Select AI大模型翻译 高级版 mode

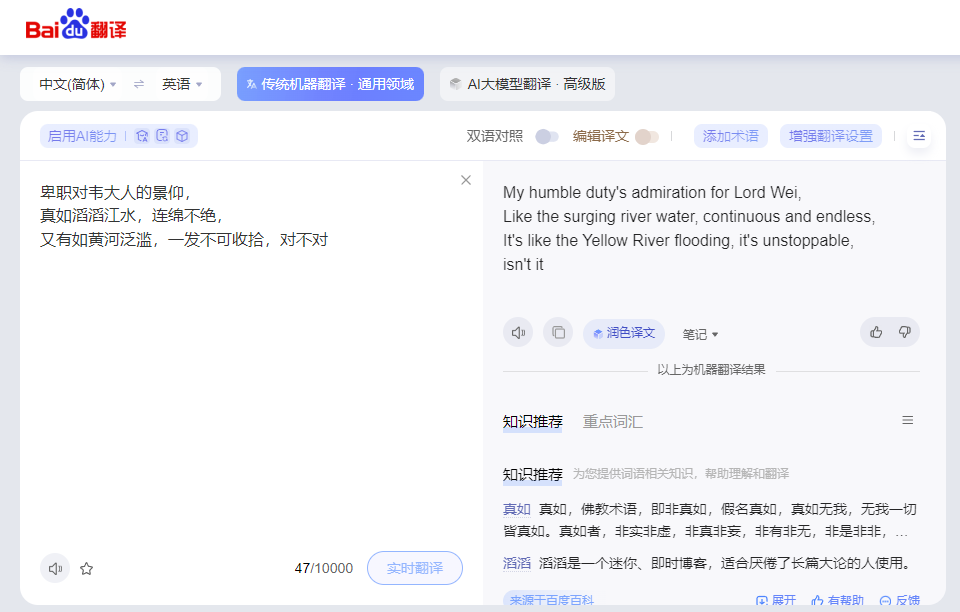click(x=527, y=84)
